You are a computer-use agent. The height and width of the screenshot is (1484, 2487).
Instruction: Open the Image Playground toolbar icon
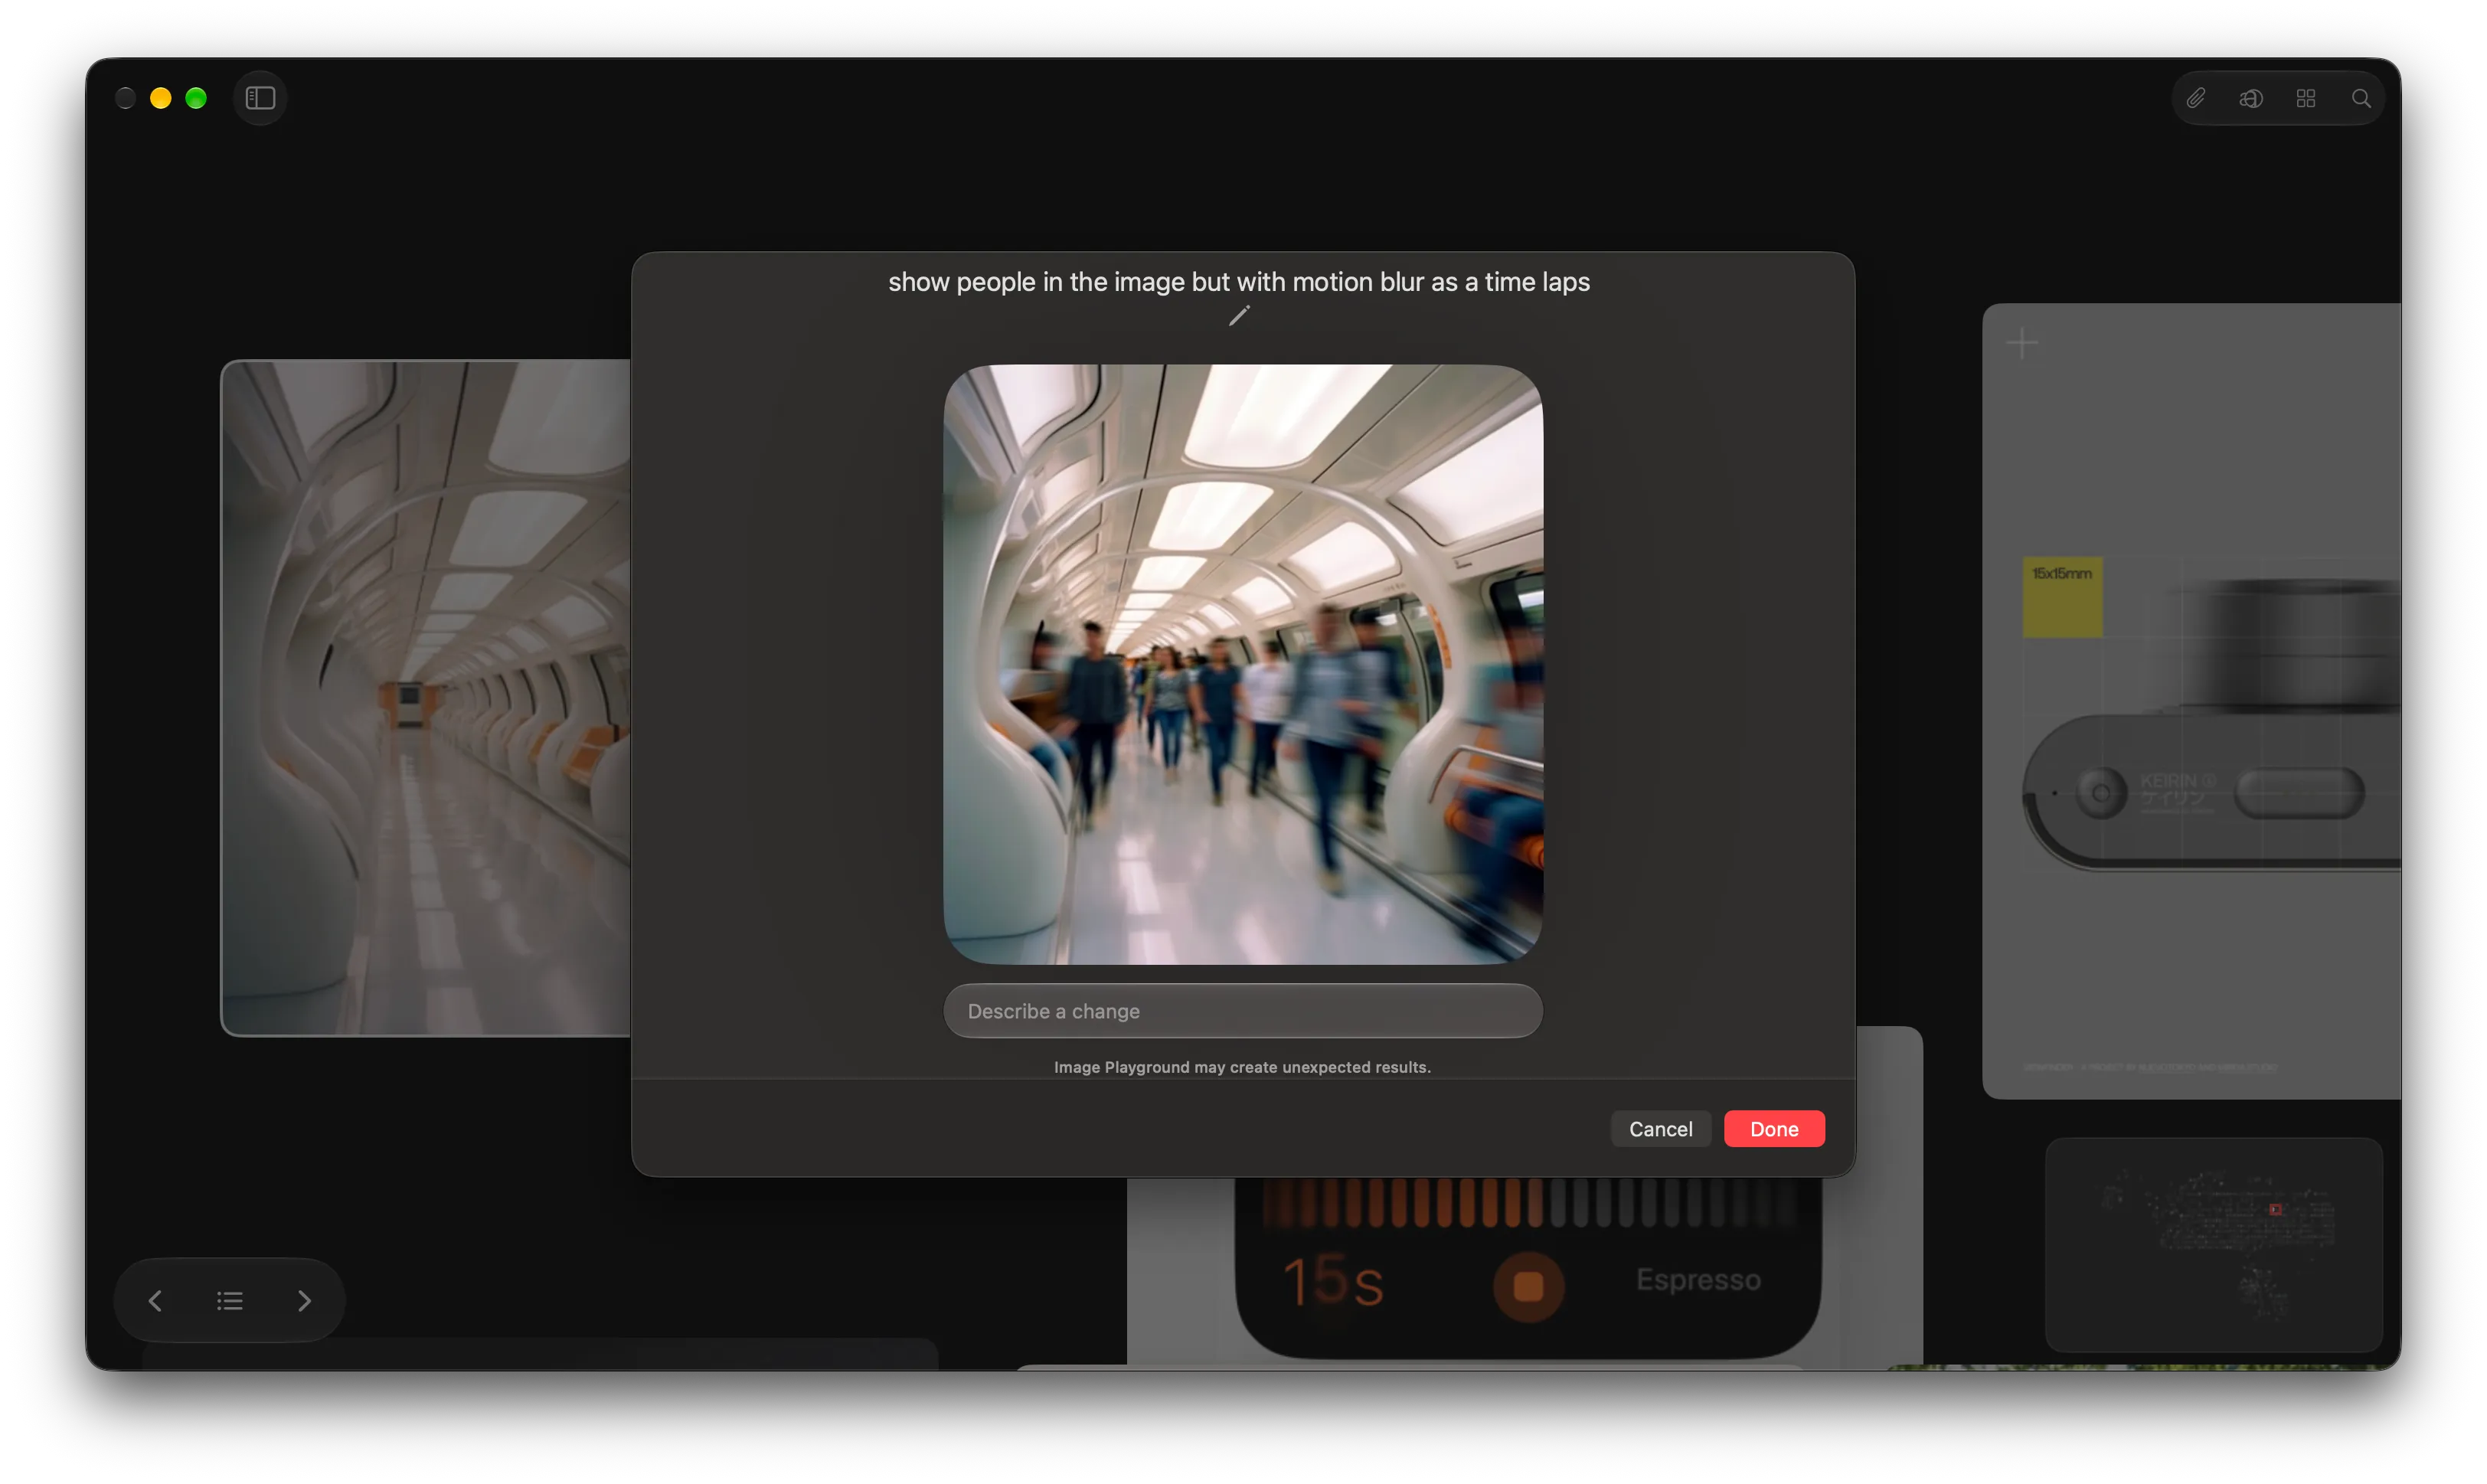click(x=2250, y=98)
